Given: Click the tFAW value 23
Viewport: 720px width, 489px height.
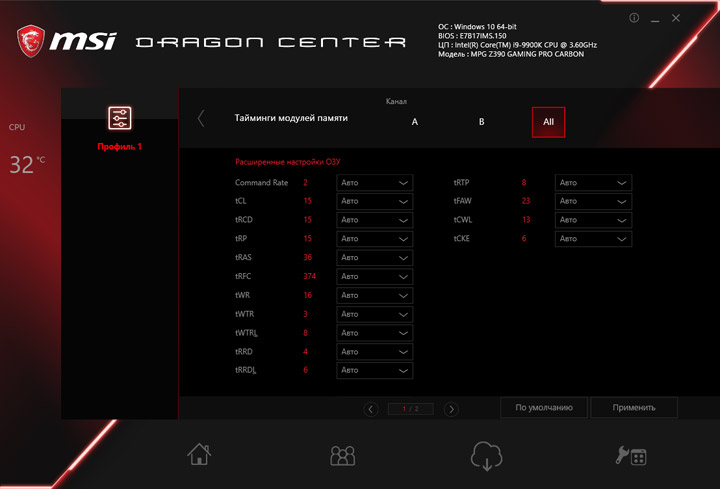Looking at the screenshot, I should click(x=526, y=201).
